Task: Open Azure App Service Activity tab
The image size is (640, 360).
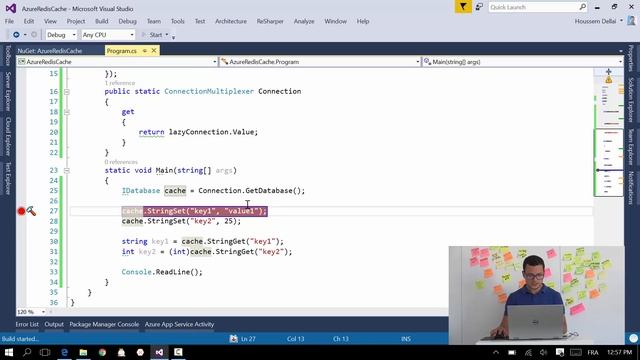Action: tap(179, 324)
